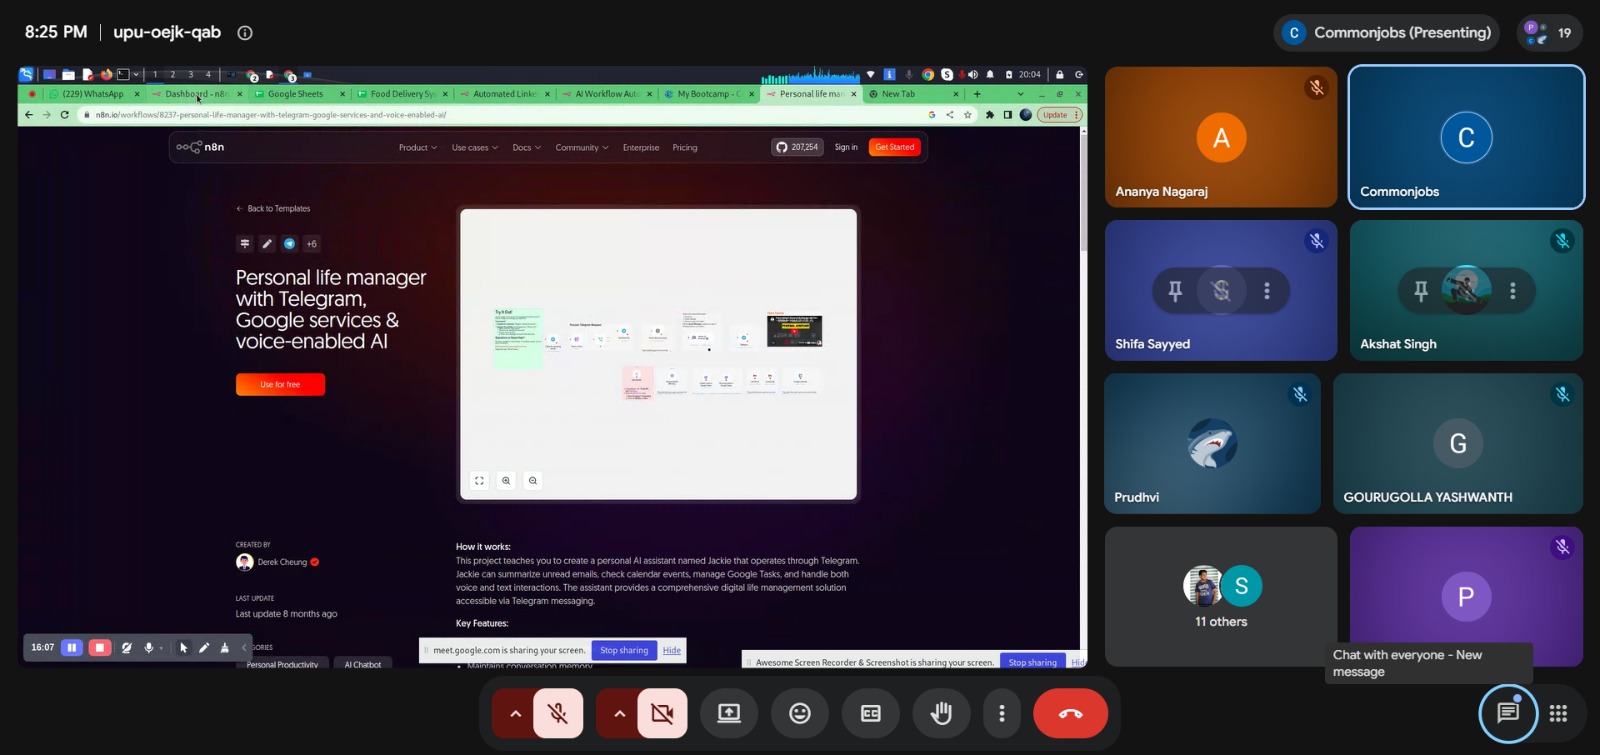The width and height of the screenshot is (1600, 755).
Task: Select GOURUGOLLA YASHWANTH's tile
Action: coord(1458,443)
